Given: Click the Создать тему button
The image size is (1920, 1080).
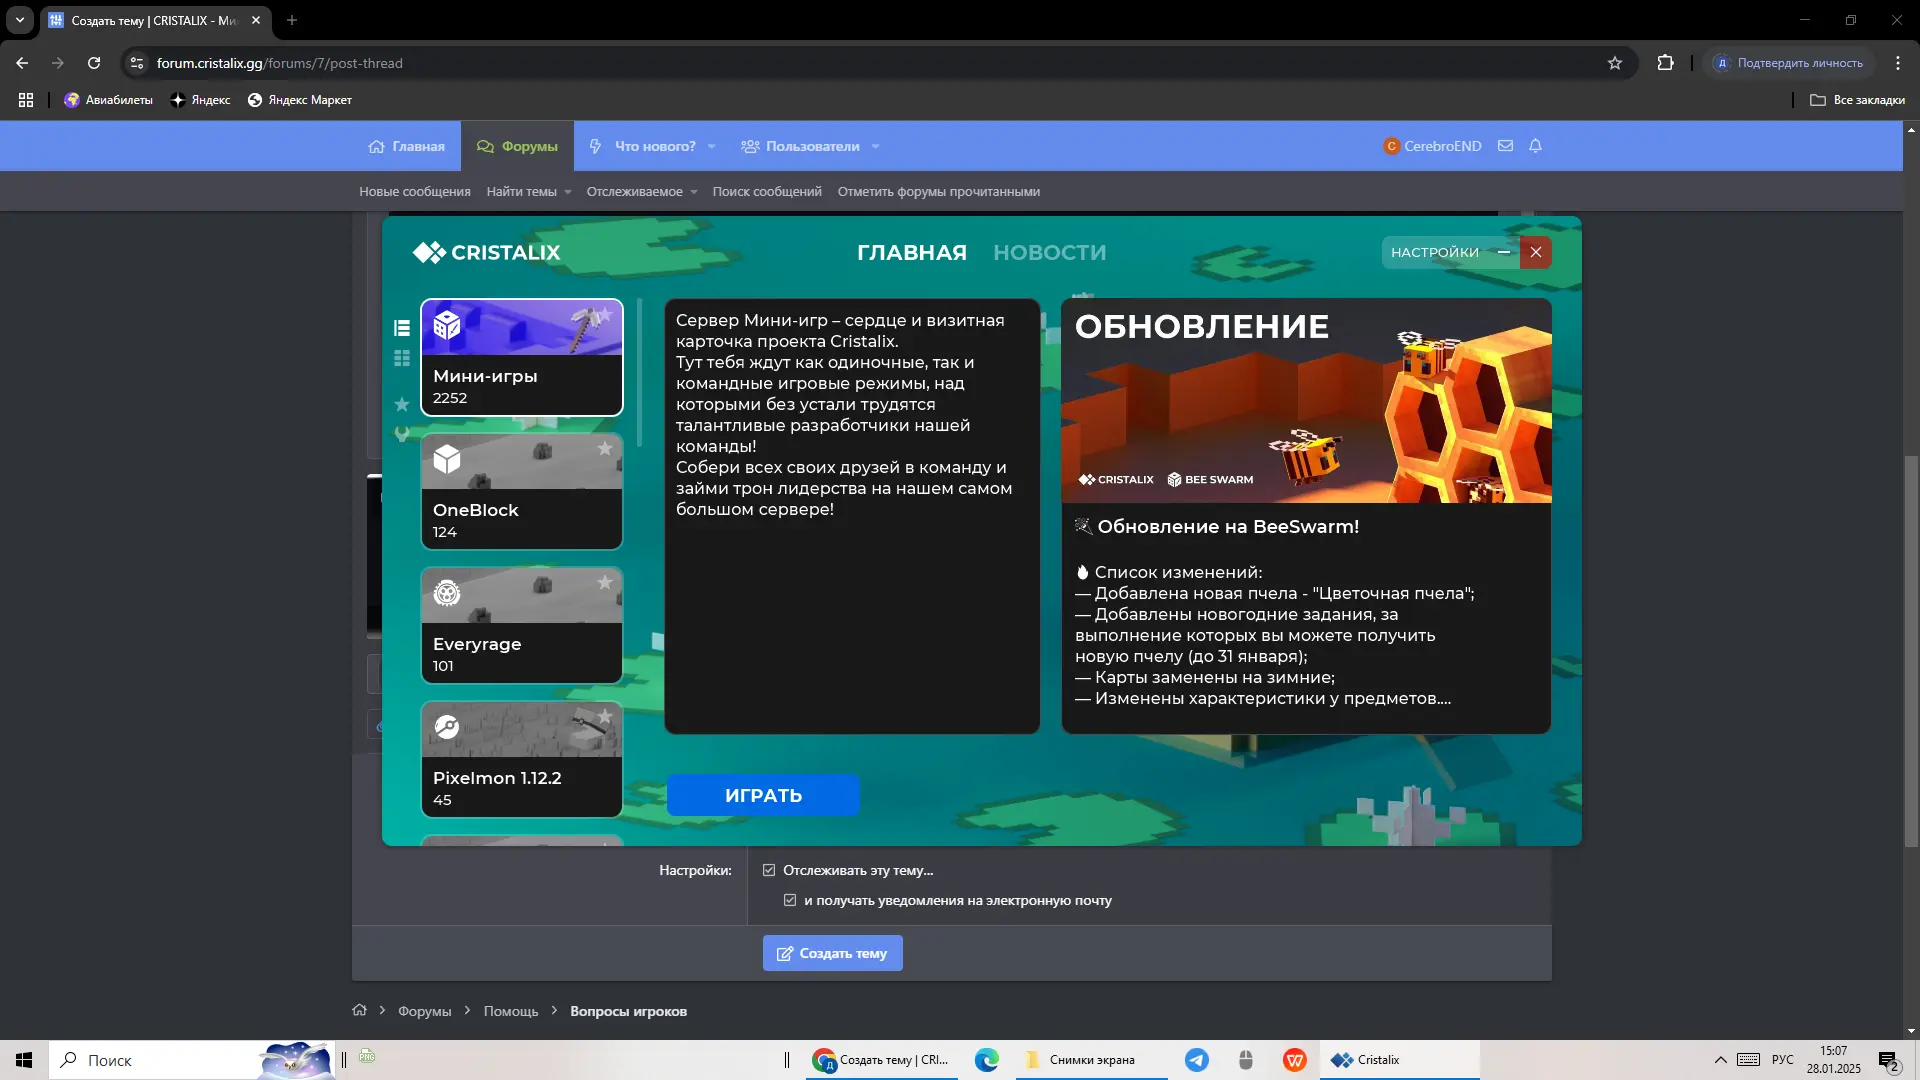Looking at the screenshot, I should 832,953.
